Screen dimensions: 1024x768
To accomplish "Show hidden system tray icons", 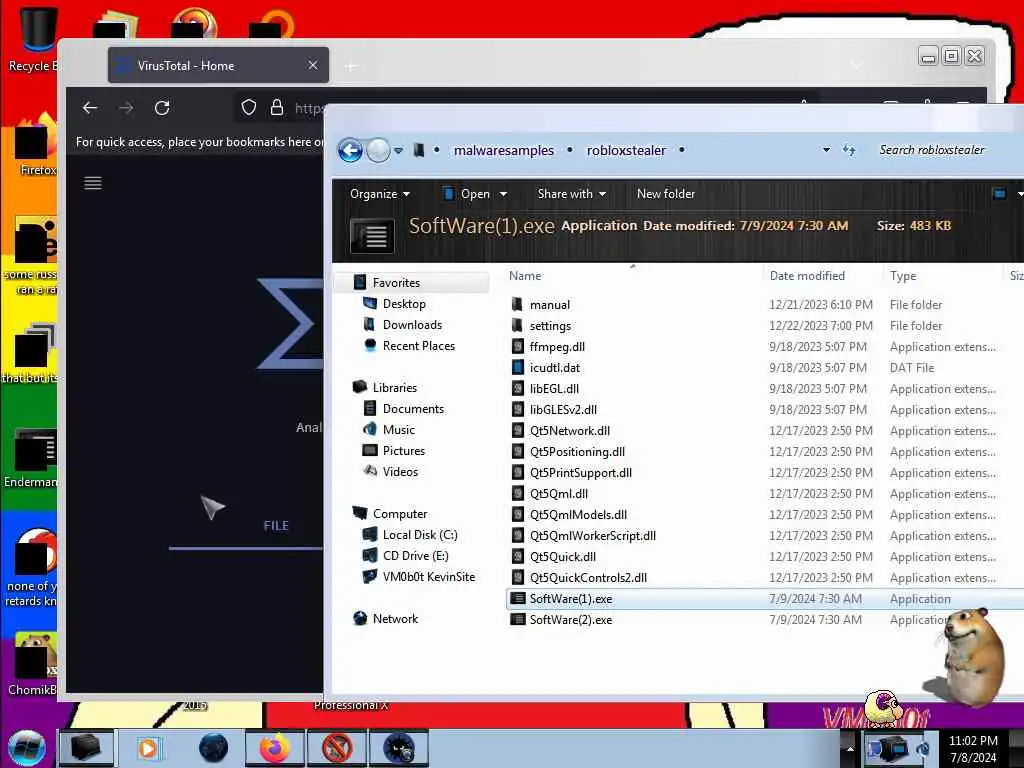I will pyautogui.click(x=850, y=748).
